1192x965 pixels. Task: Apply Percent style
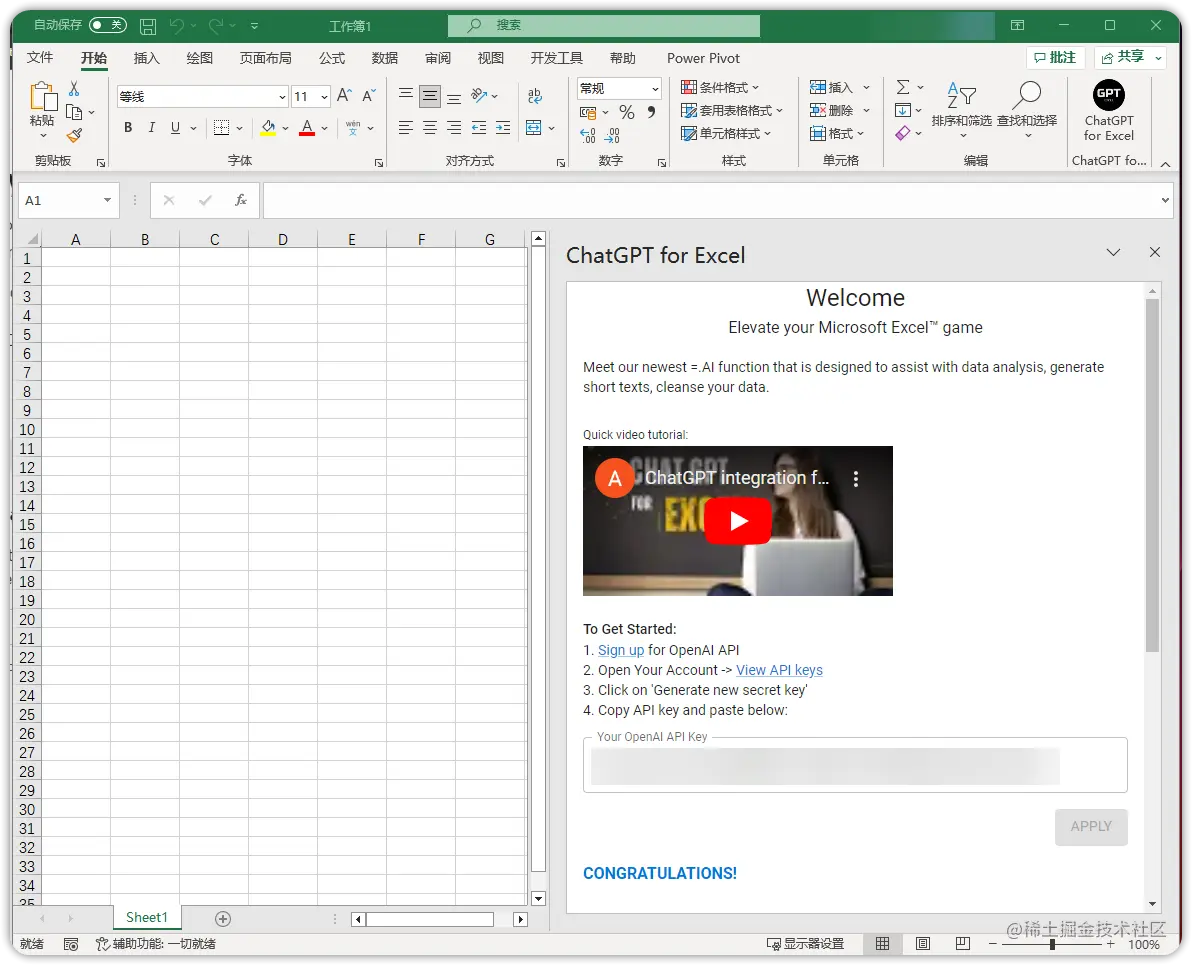pos(626,113)
